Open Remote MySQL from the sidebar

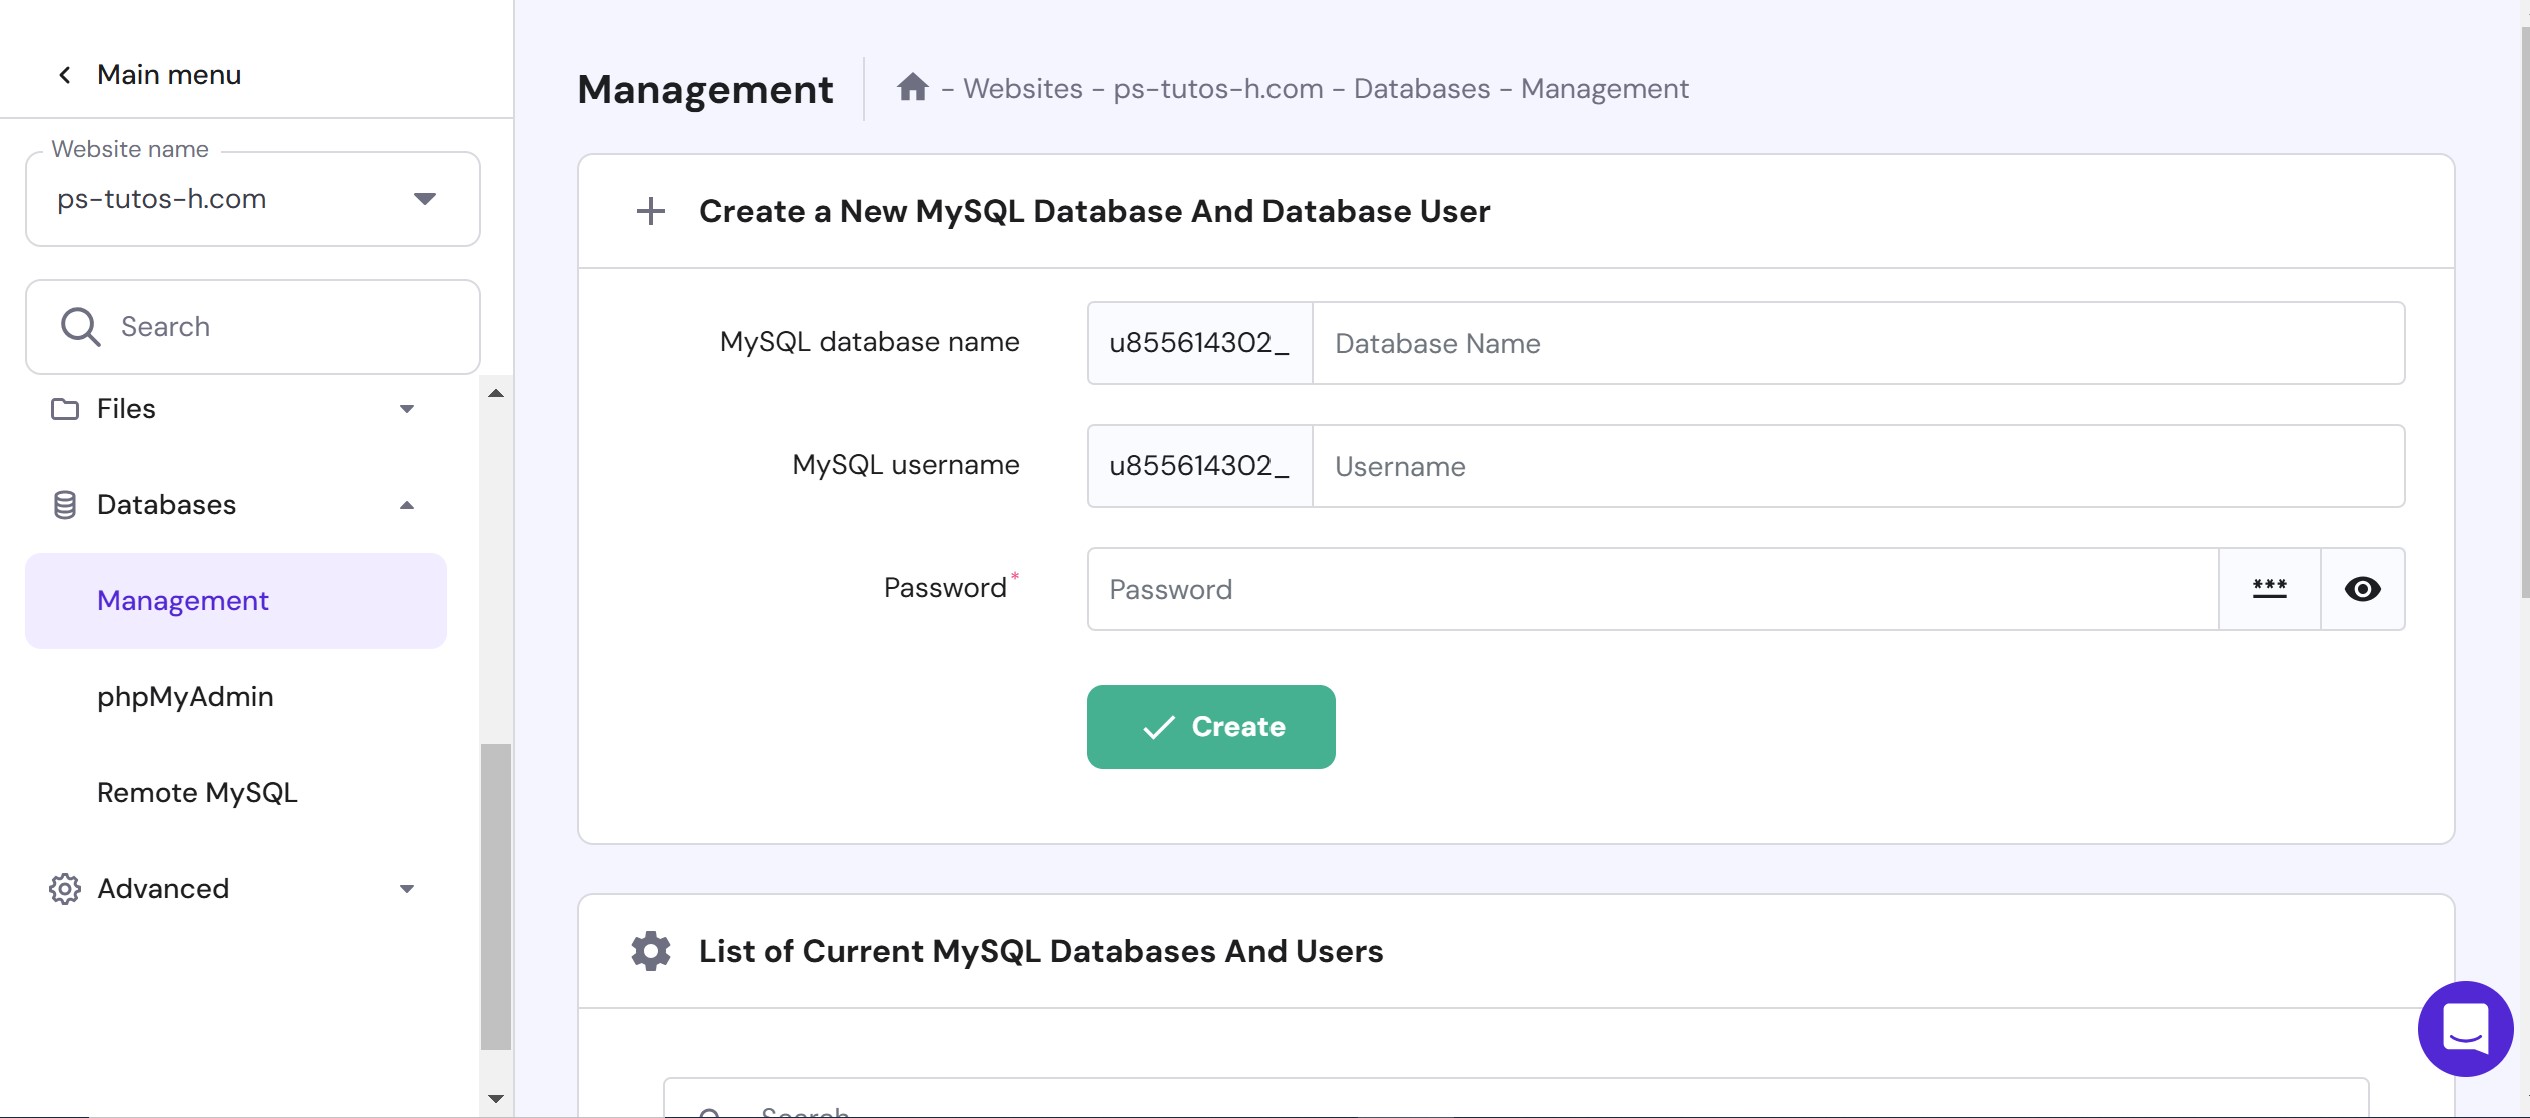coord(197,793)
